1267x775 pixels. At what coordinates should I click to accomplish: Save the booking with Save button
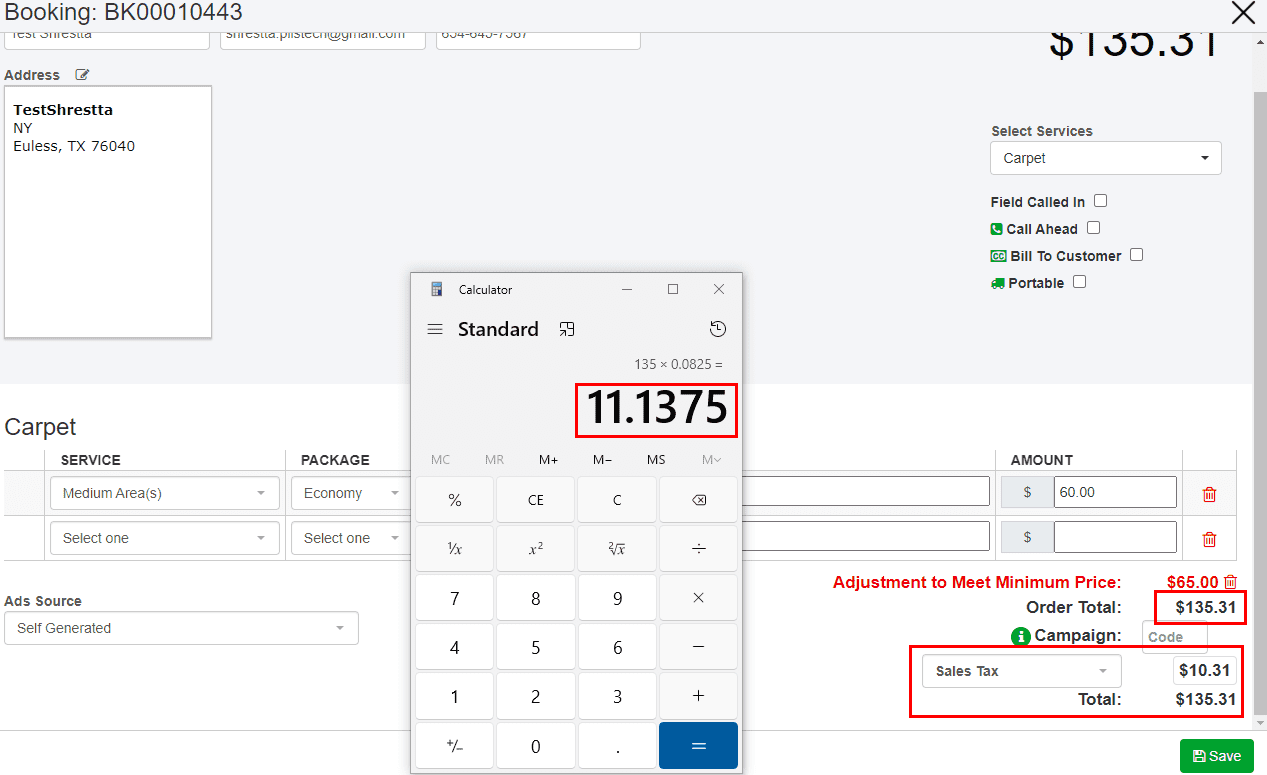point(1216,756)
